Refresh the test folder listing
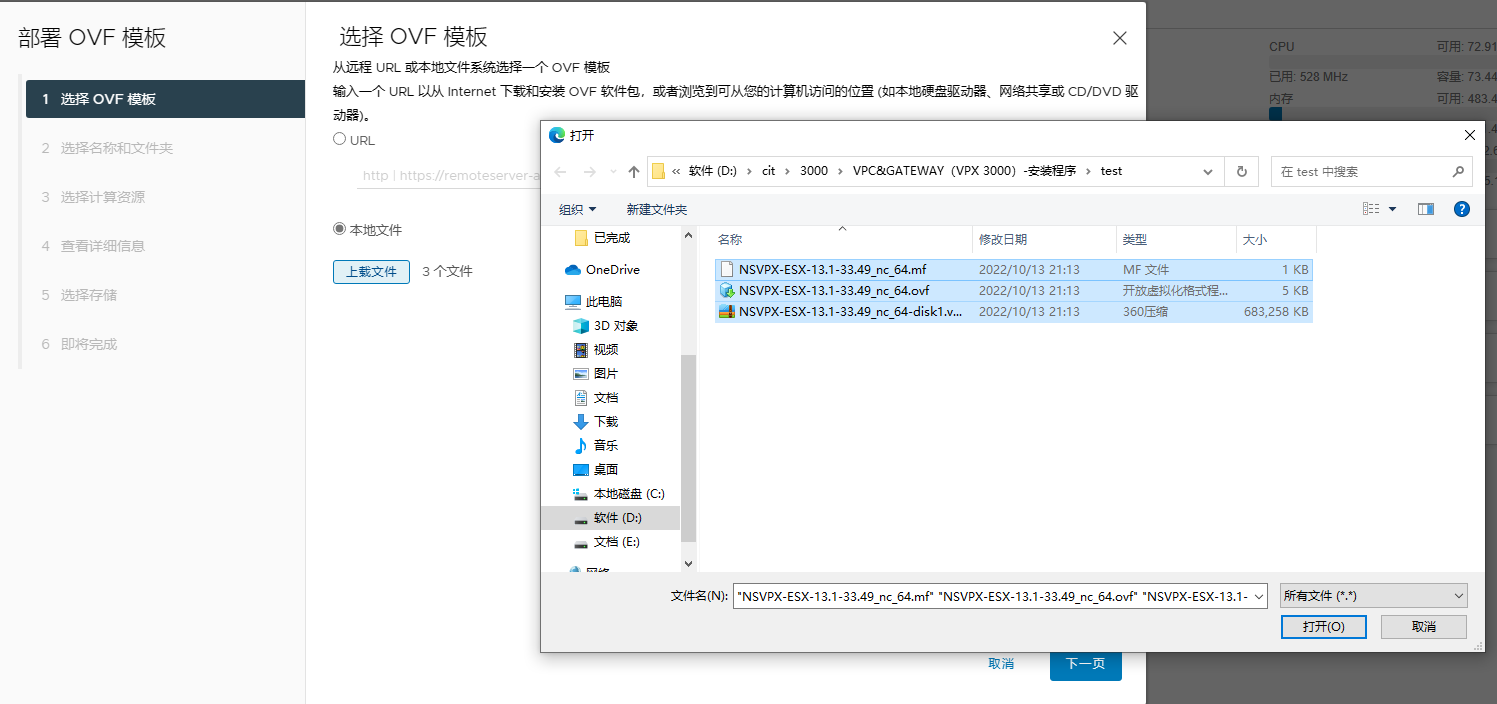Viewport: 1497px width, 704px height. coord(1241,171)
